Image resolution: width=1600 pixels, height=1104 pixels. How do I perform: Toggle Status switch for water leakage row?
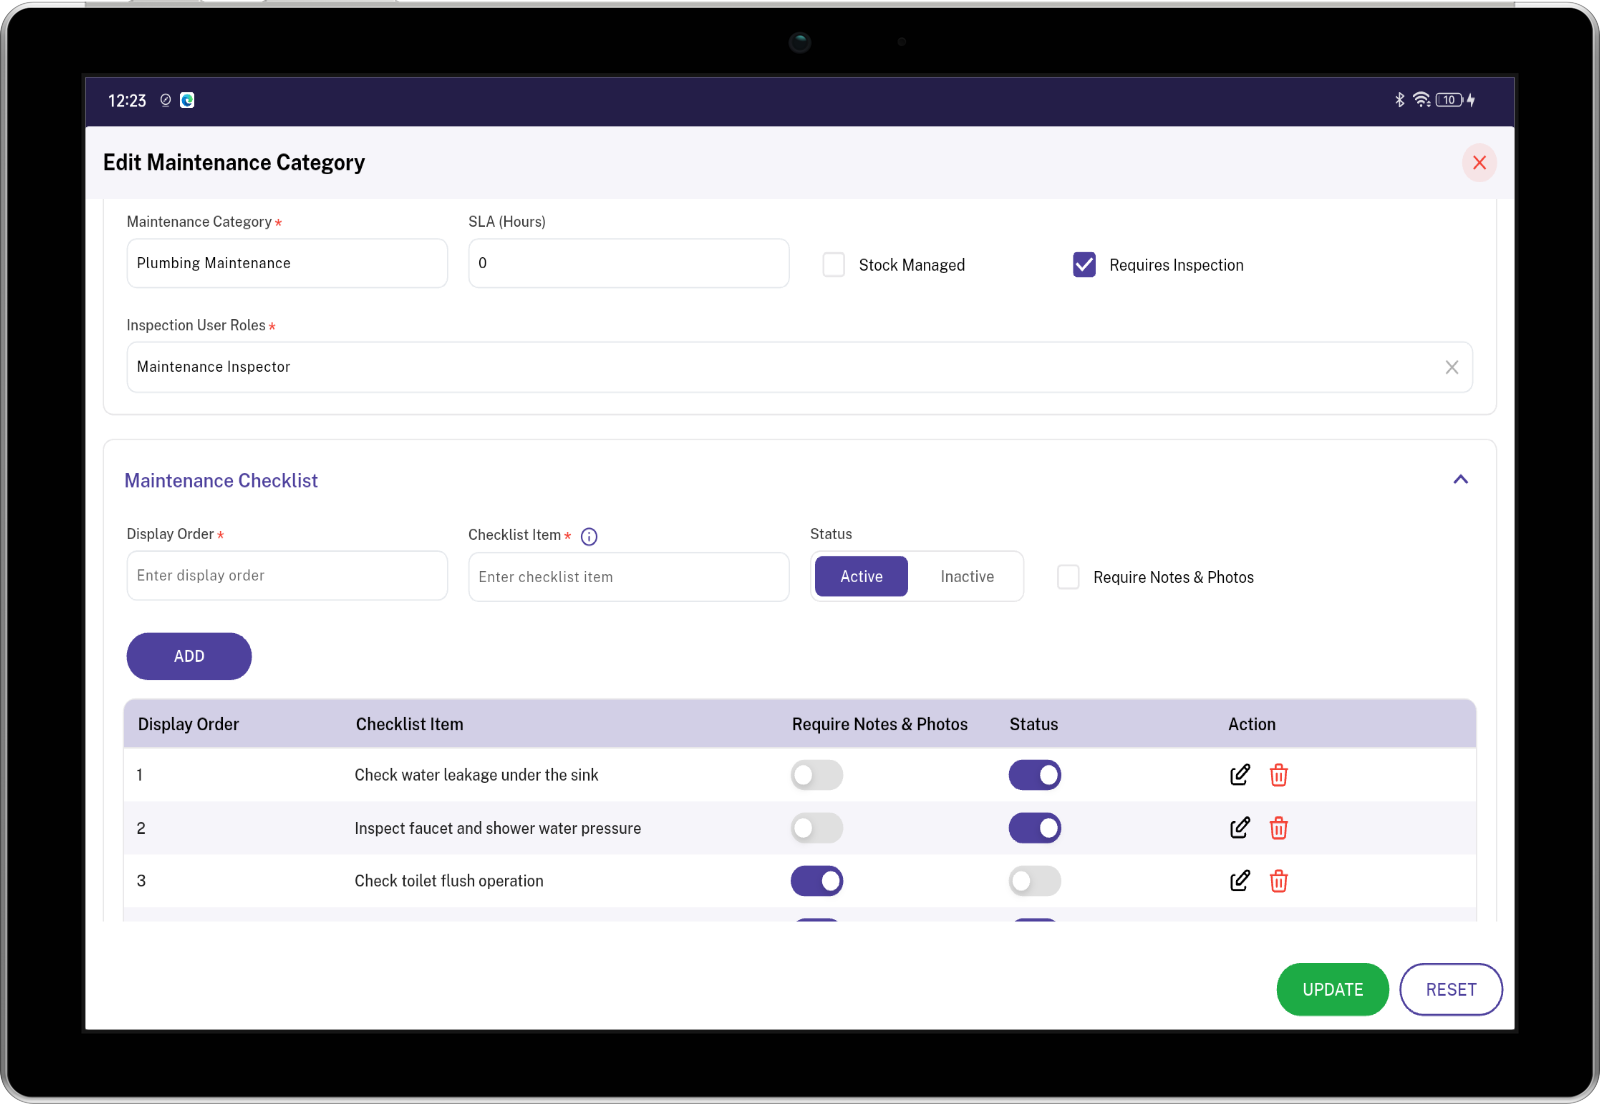click(1035, 775)
